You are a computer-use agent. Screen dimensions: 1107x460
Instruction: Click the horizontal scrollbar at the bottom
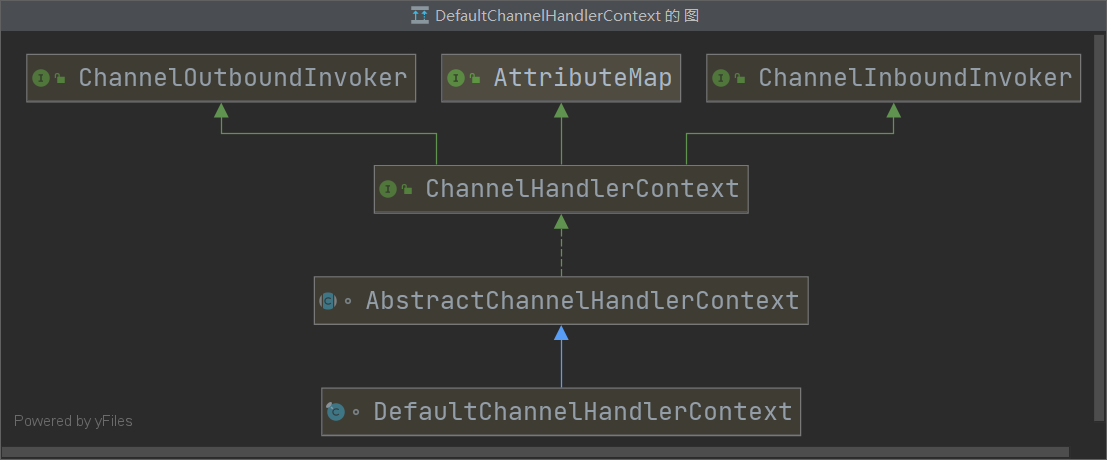point(535,453)
